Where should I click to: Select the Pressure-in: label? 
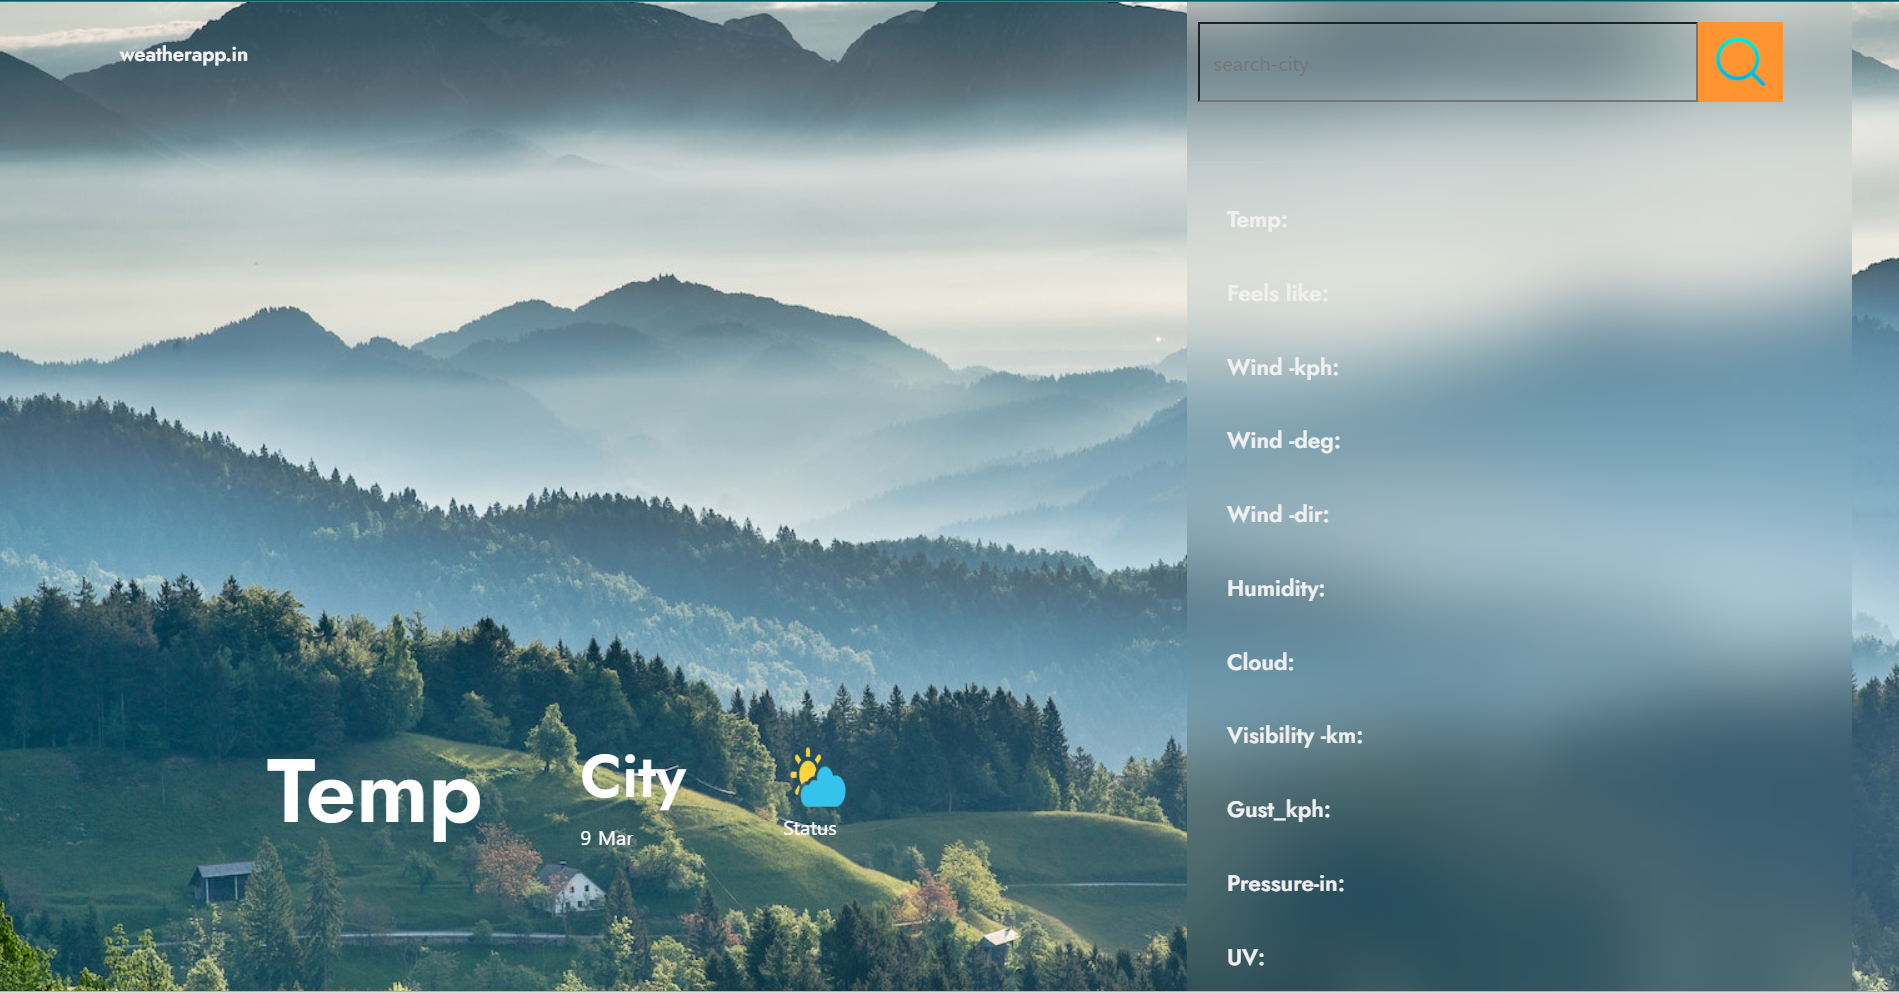tap(1285, 884)
